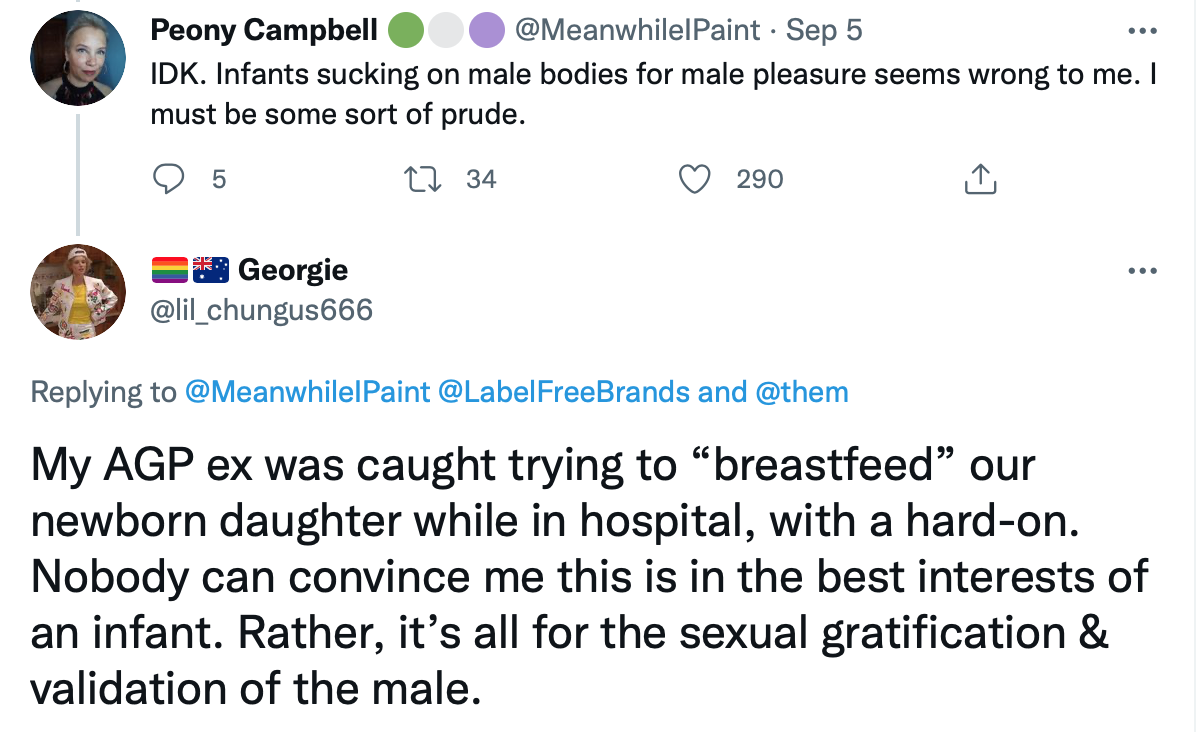
Task: Click the 34 retweets count
Action: [481, 180]
